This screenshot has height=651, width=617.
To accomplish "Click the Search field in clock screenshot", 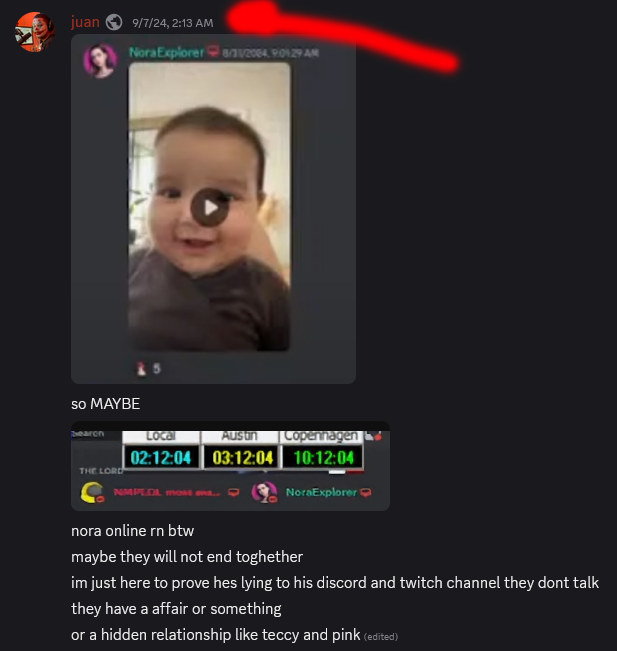I will (x=95, y=434).
